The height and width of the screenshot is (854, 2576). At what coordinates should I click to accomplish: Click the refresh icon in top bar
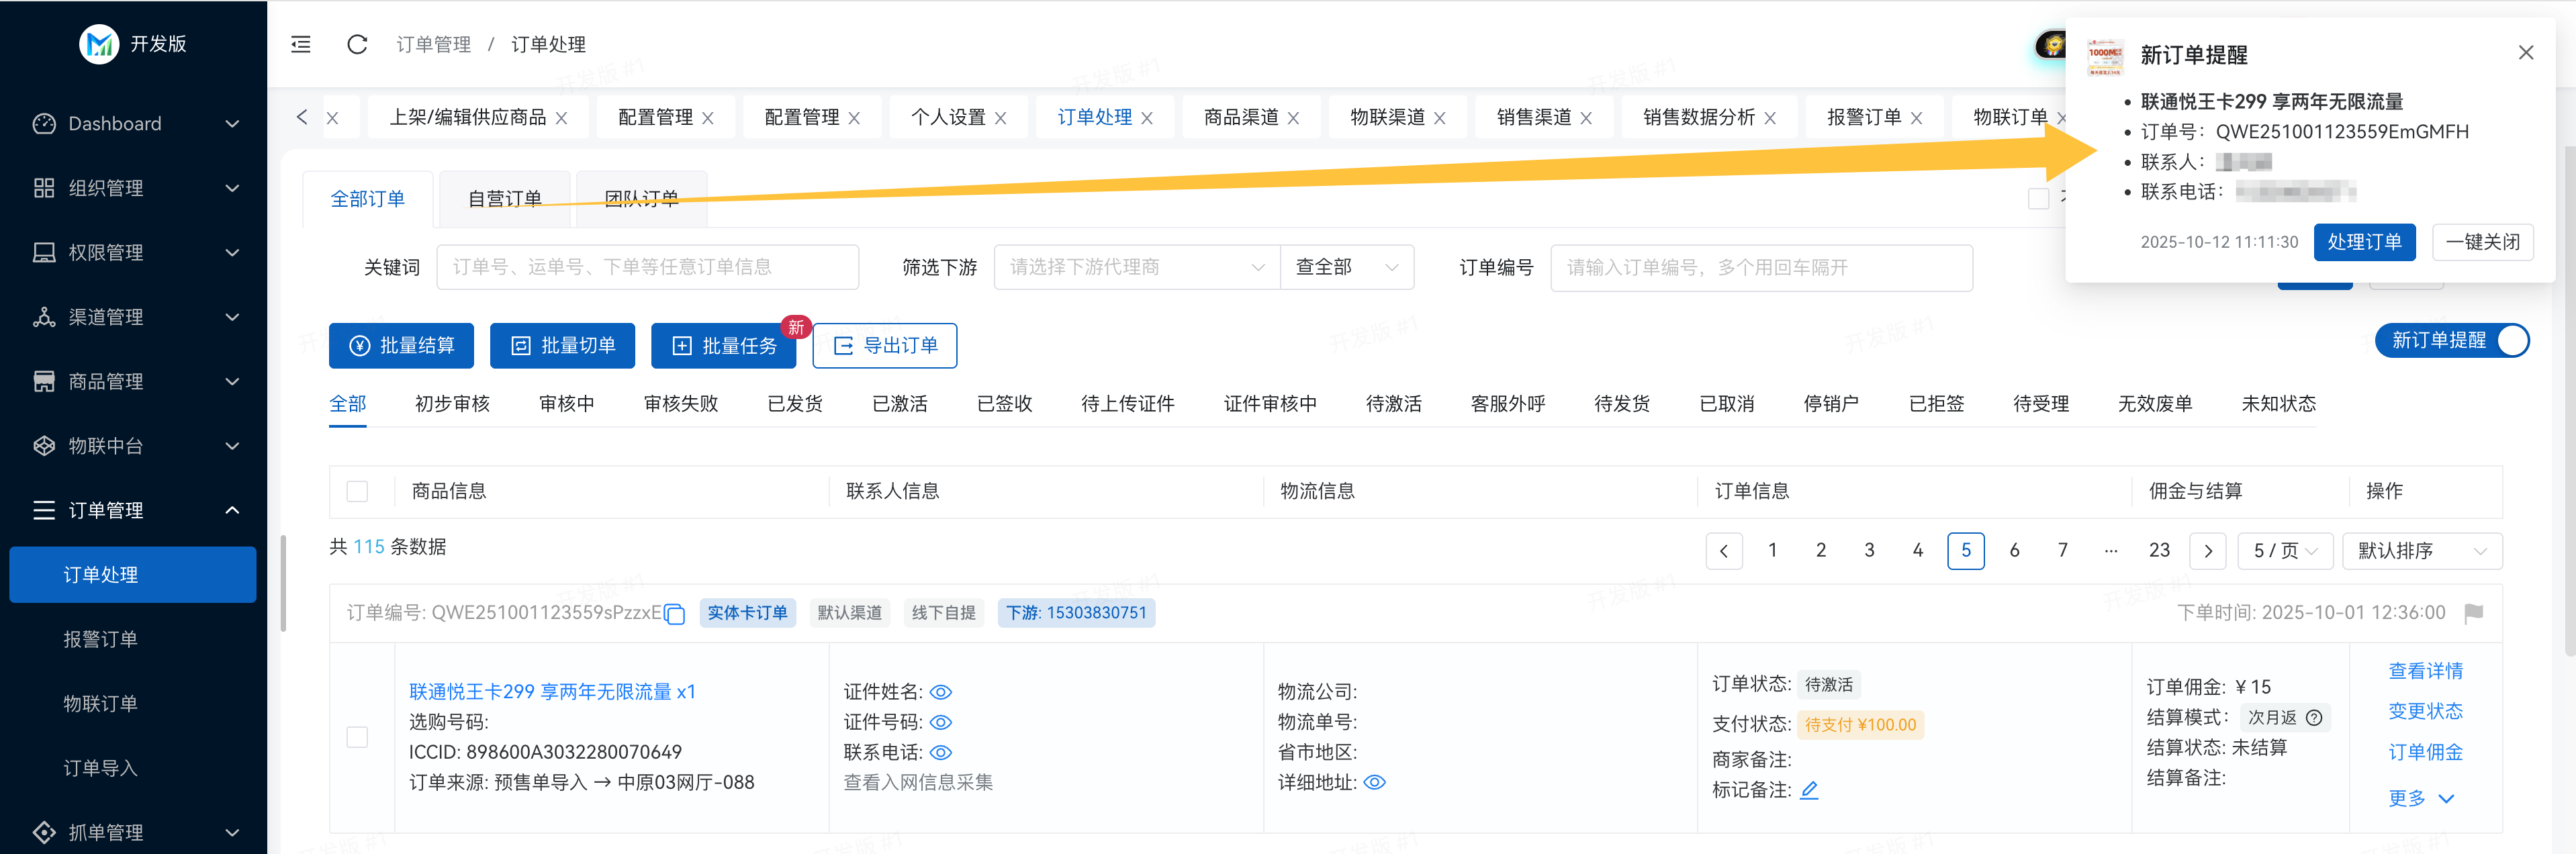pyautogui.click(x=357, y=44)
